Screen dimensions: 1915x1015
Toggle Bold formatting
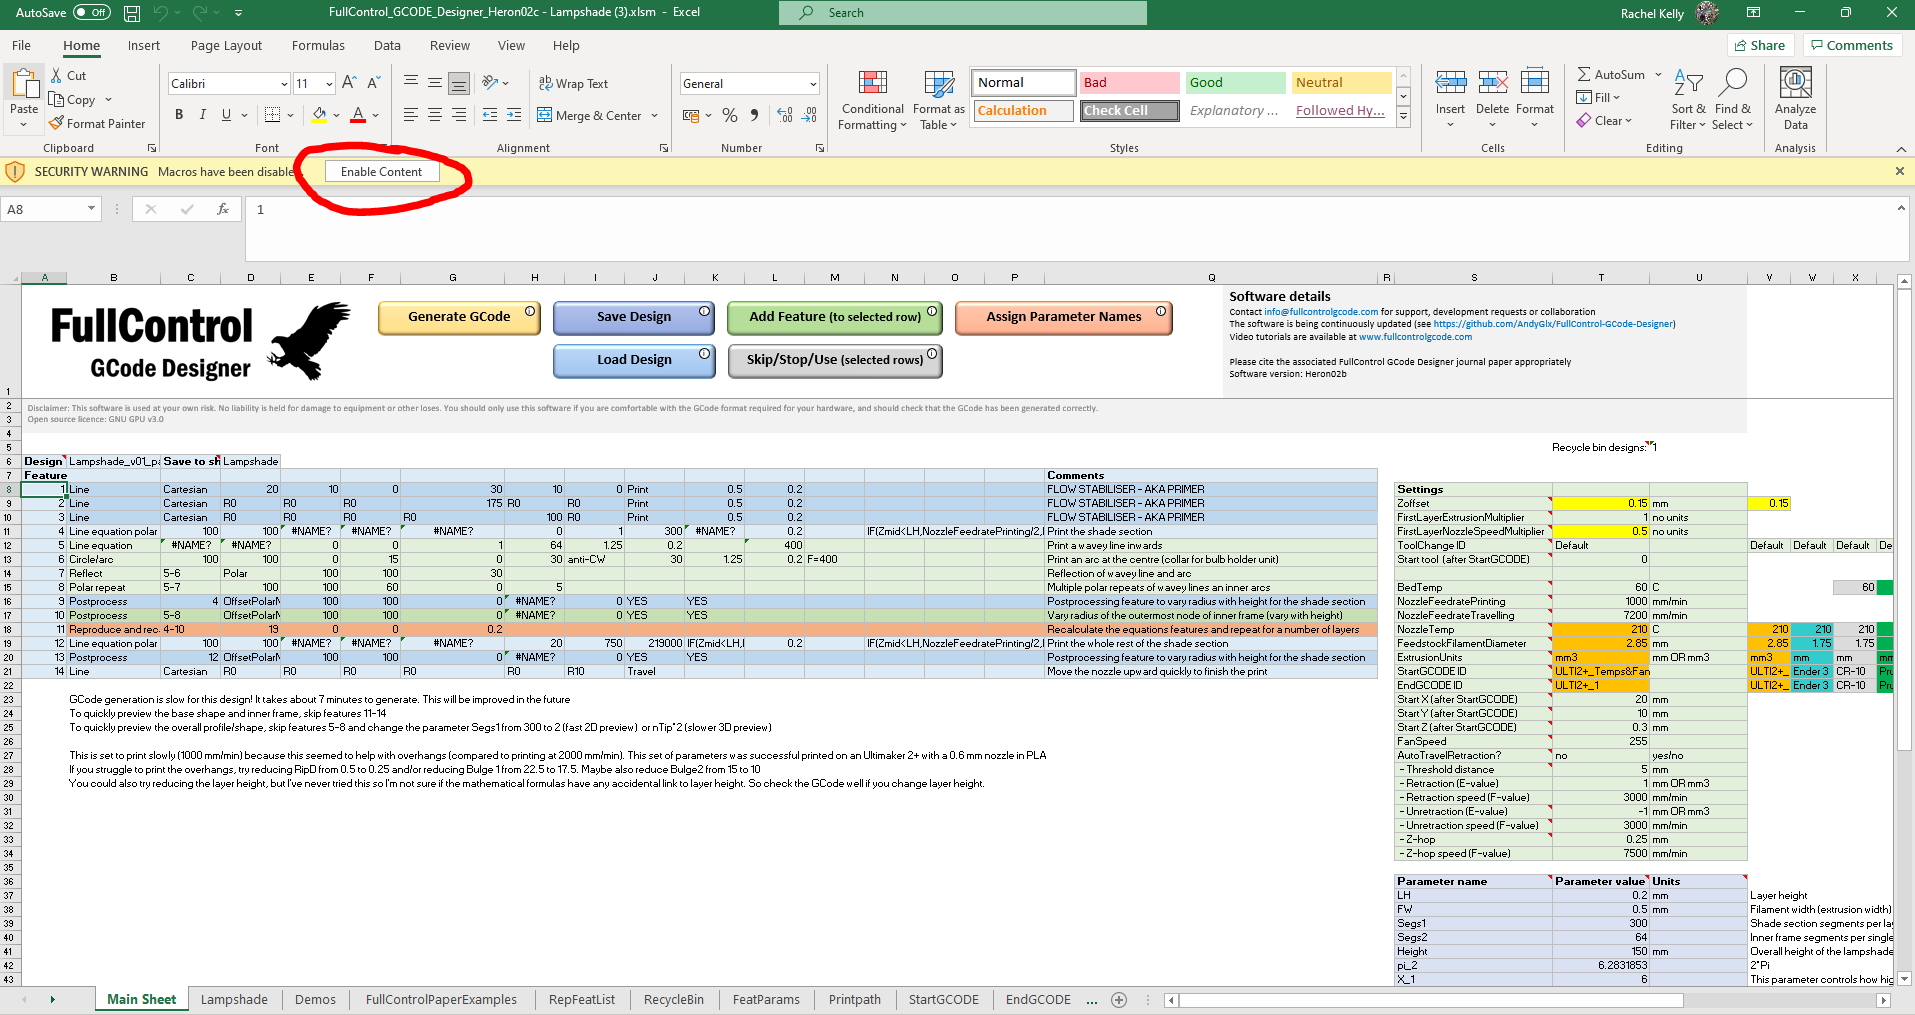tap(179, 115)
